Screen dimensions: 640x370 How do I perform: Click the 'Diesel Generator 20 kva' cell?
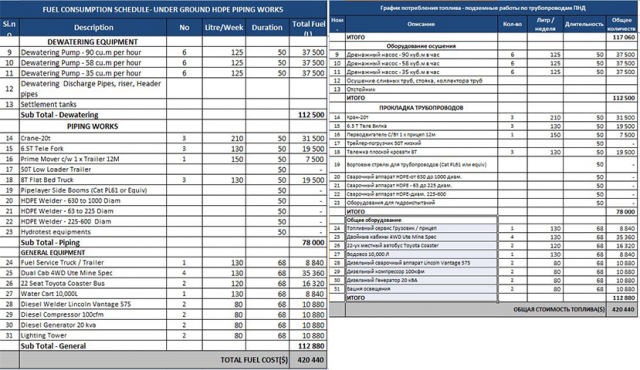coord(93,325)
